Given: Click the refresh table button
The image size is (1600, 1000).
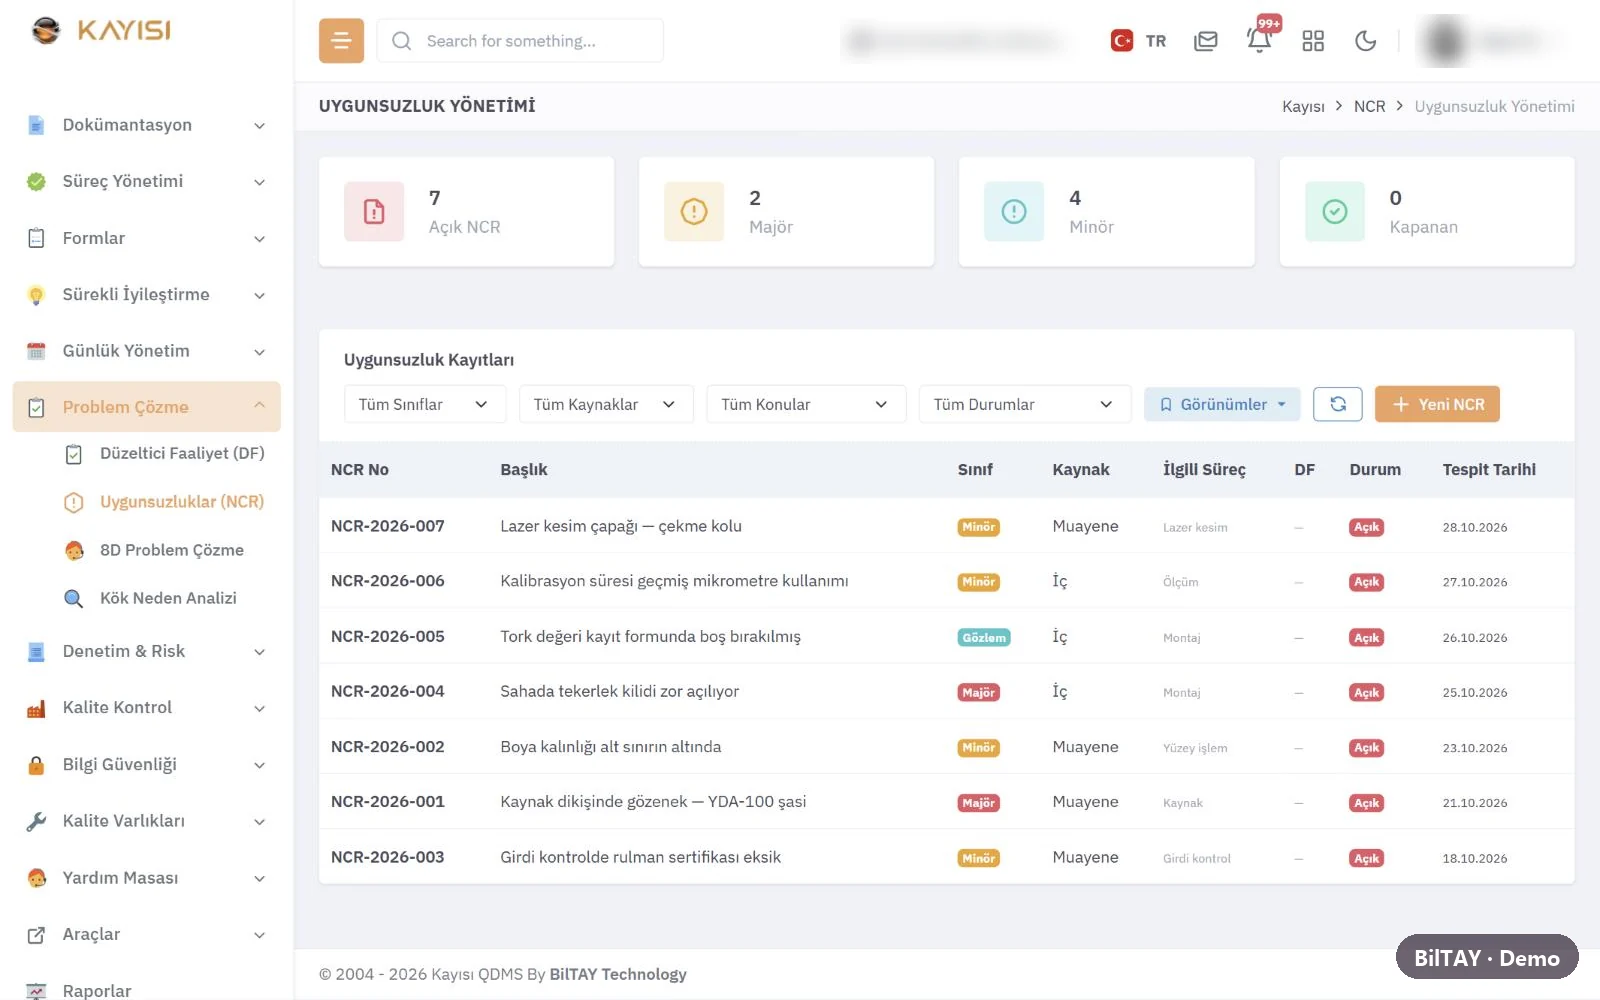Looking at the screenshot, I should [x=1338, y=404].
